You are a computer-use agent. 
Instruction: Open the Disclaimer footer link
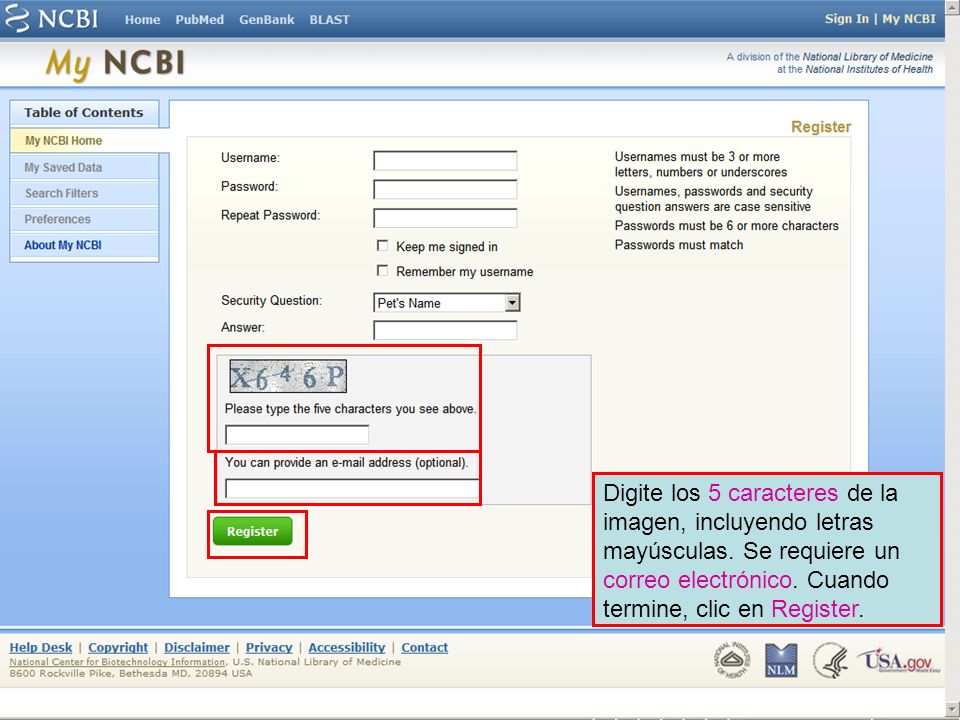pos(197,647)
